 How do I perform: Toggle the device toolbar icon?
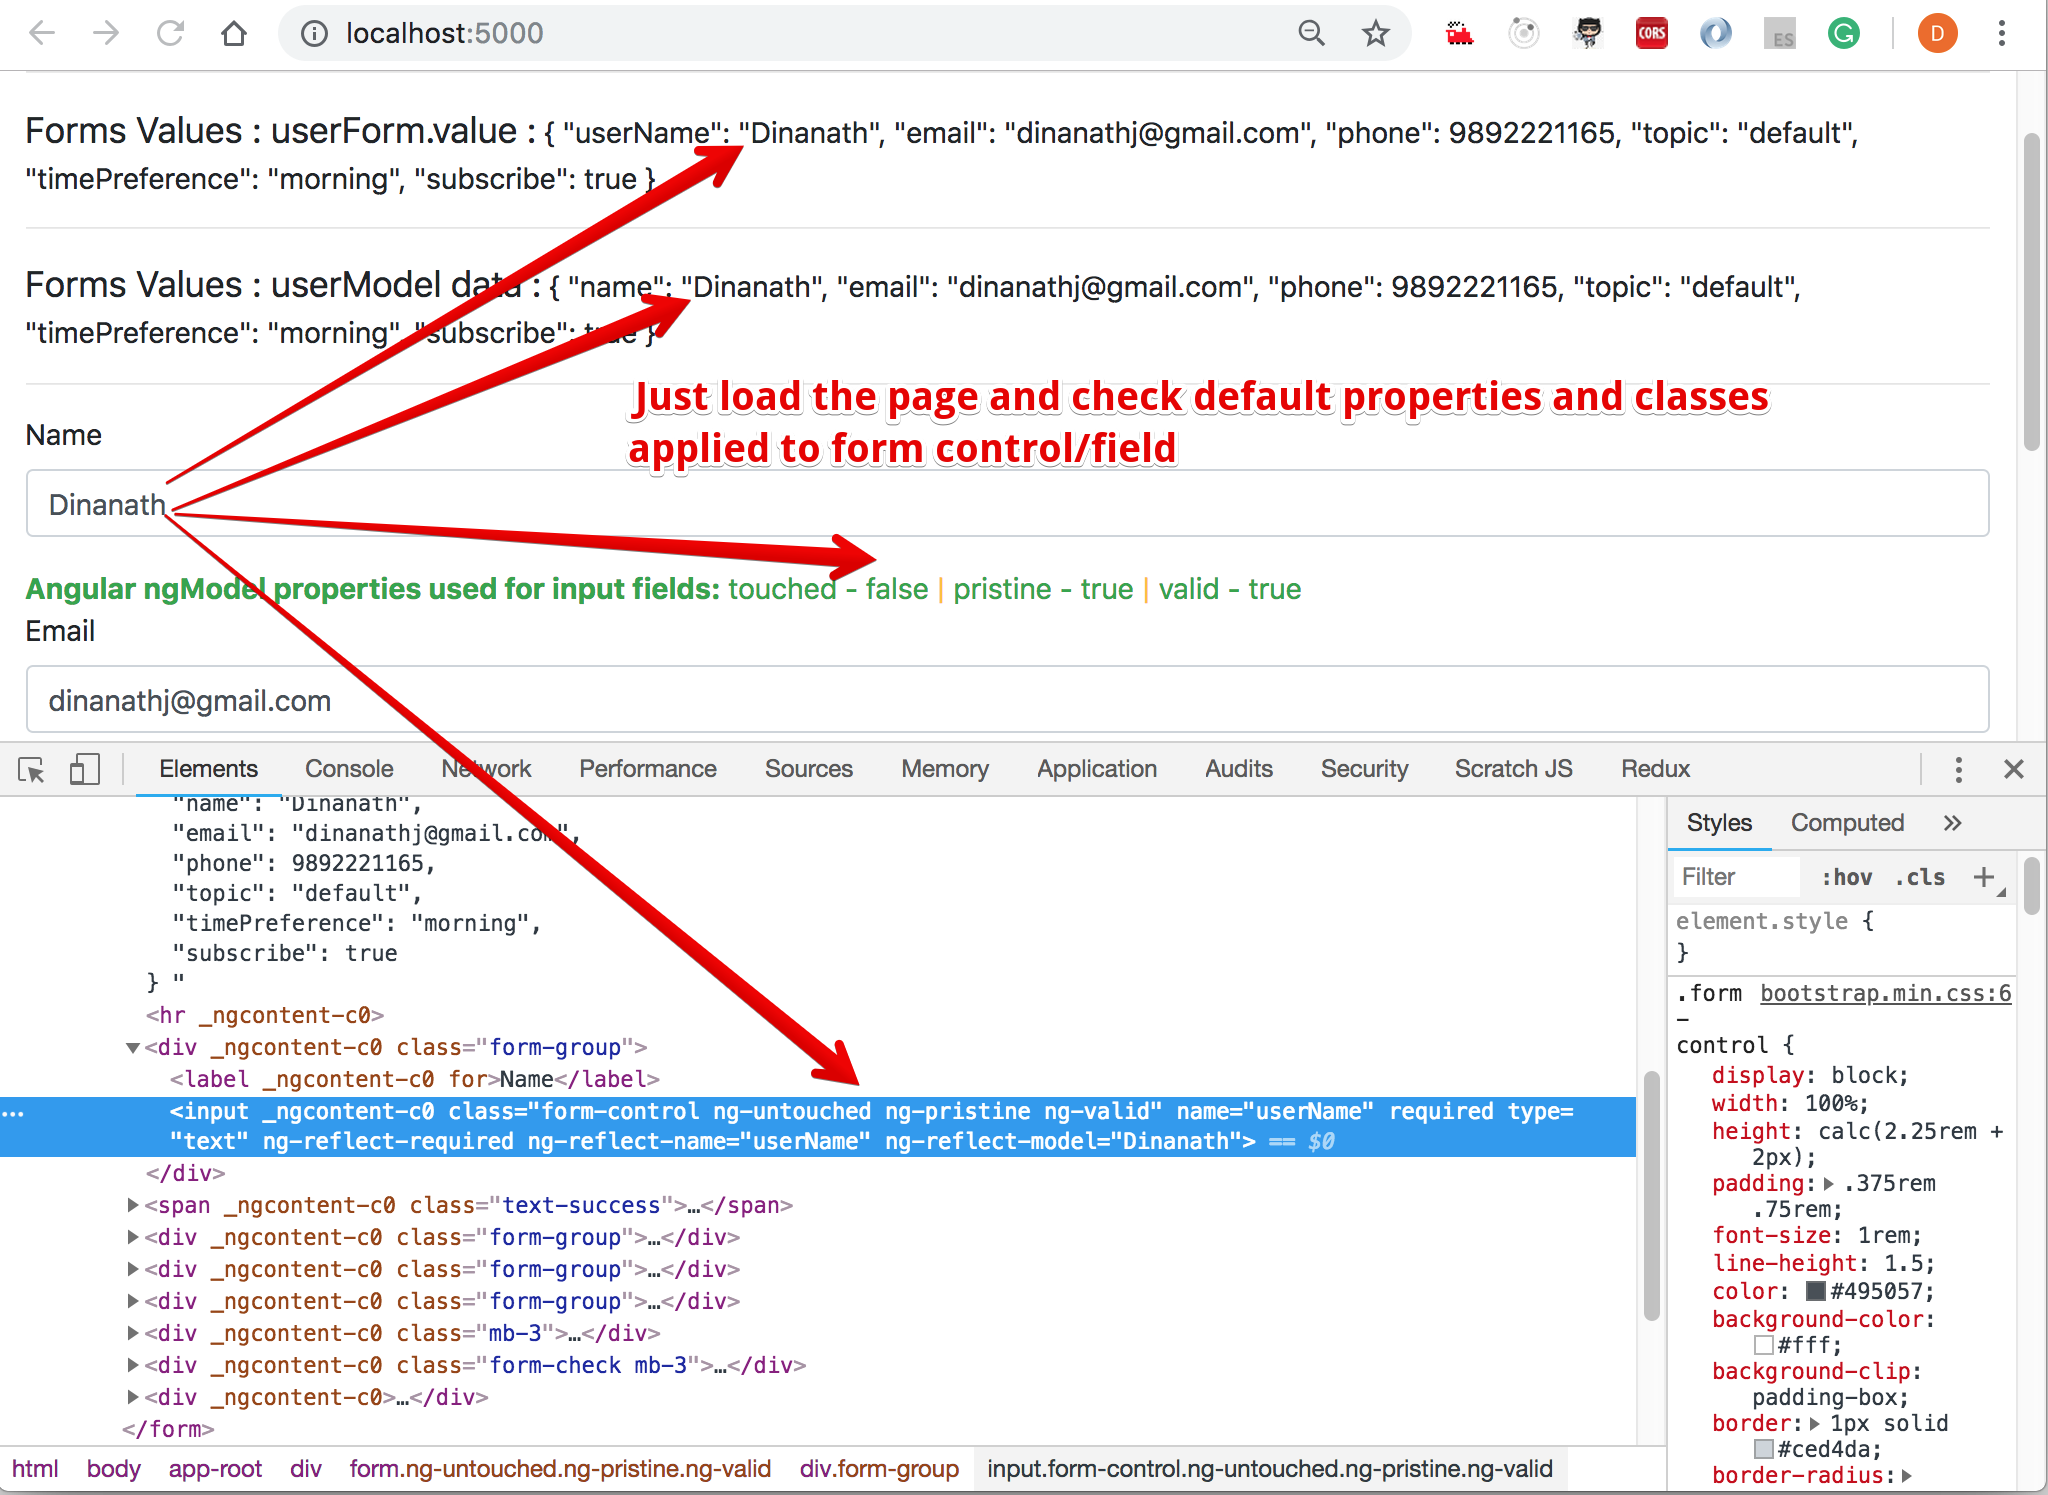84,770
